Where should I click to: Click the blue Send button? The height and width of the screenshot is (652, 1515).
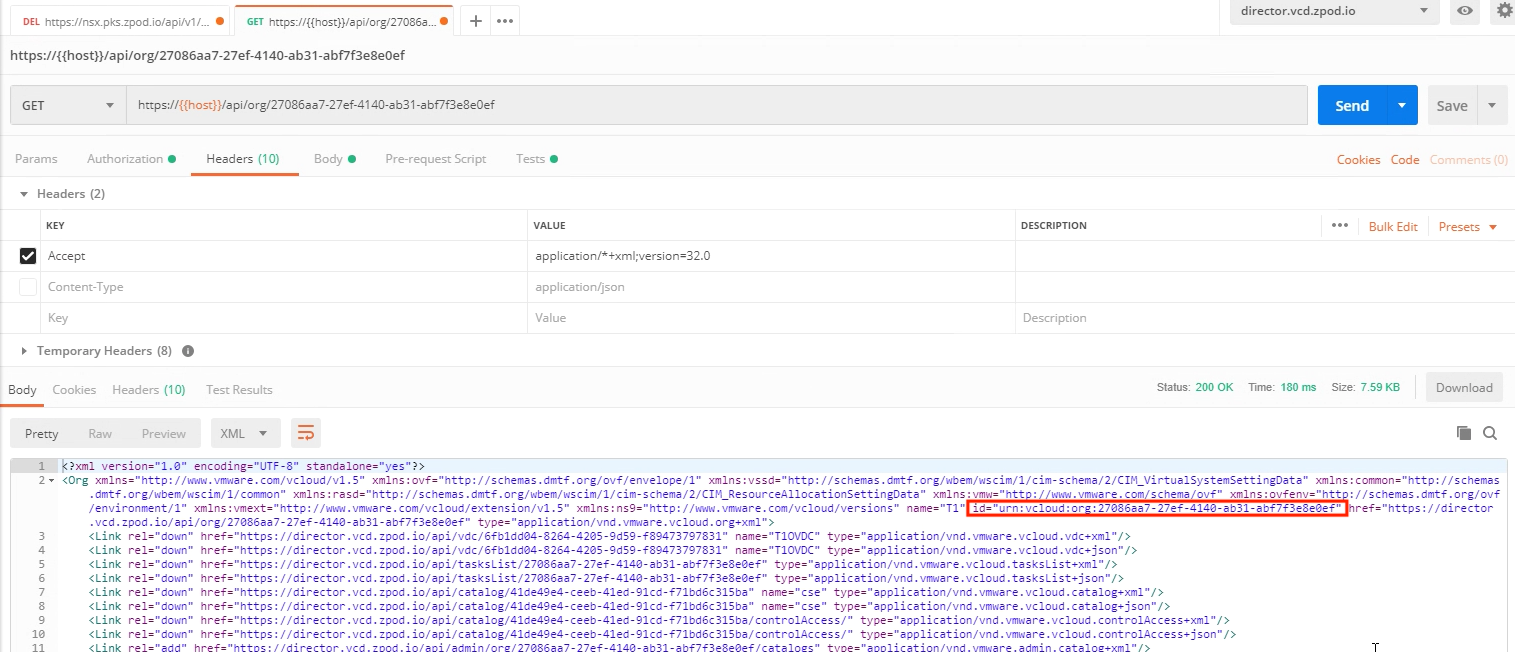pos(1351,105)
